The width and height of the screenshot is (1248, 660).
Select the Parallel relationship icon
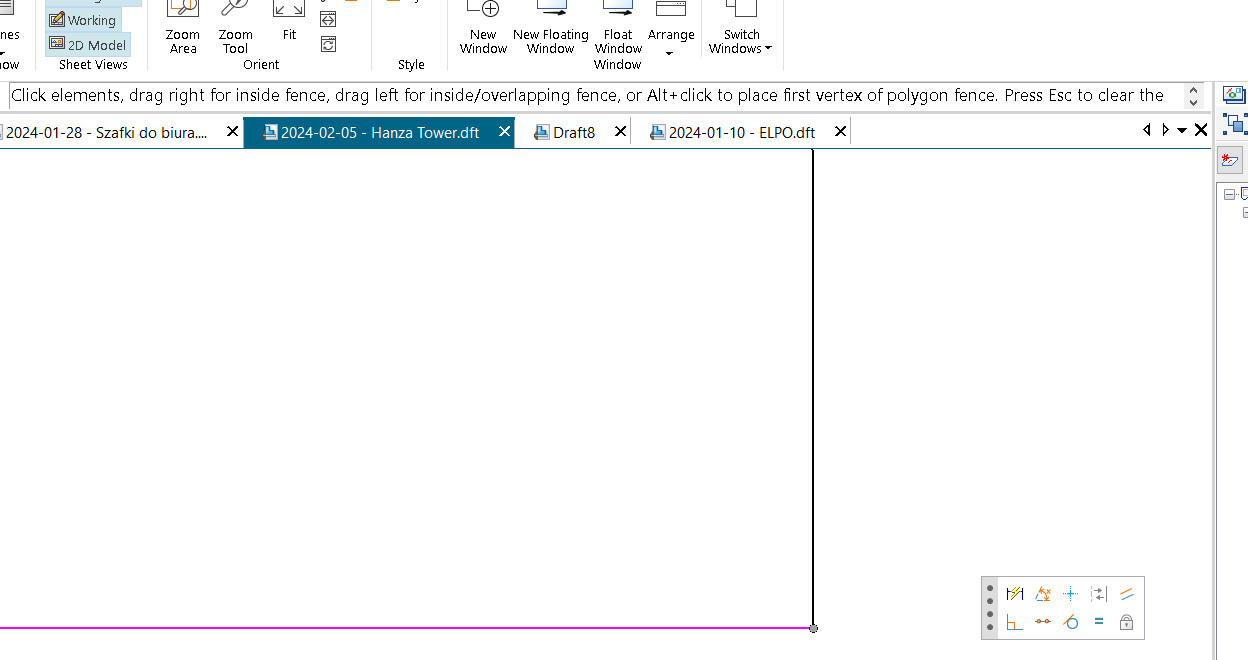[1127, 594]
